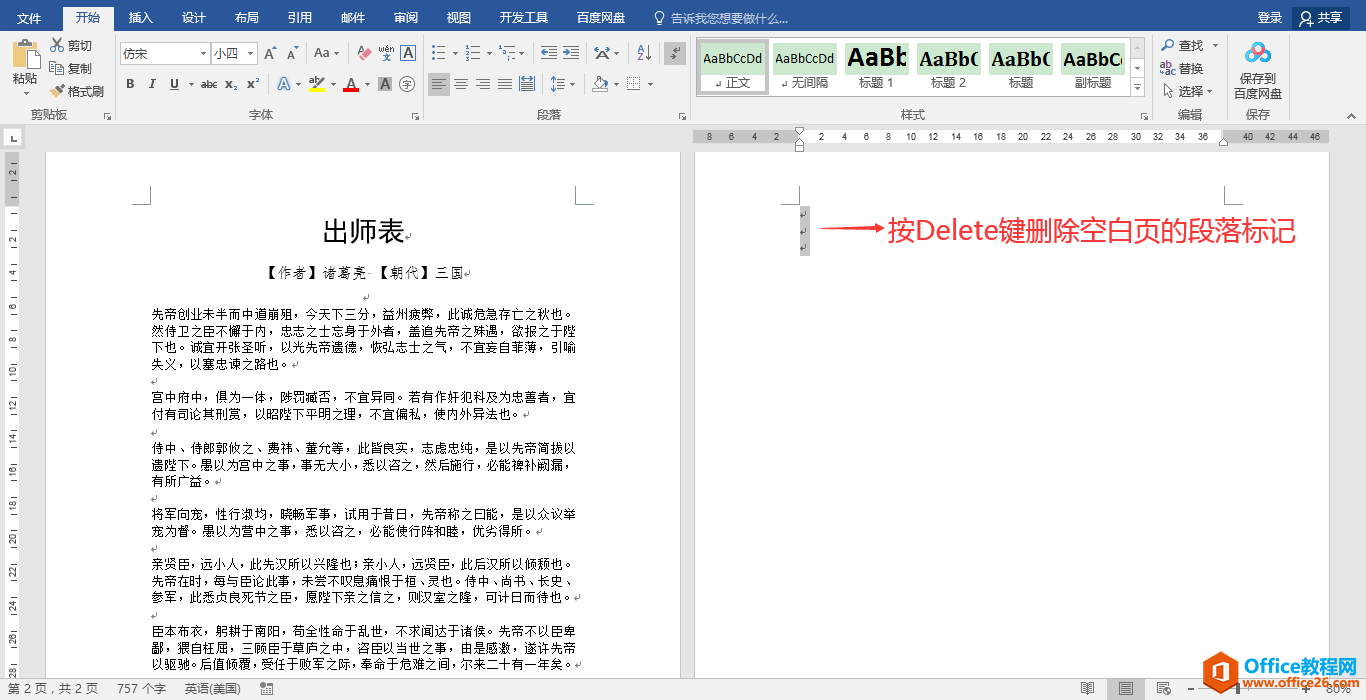Open the 视图 (View) tab
Image resolution: width=1366 pixels, height=700 pixels.
(x=458, y=18)
